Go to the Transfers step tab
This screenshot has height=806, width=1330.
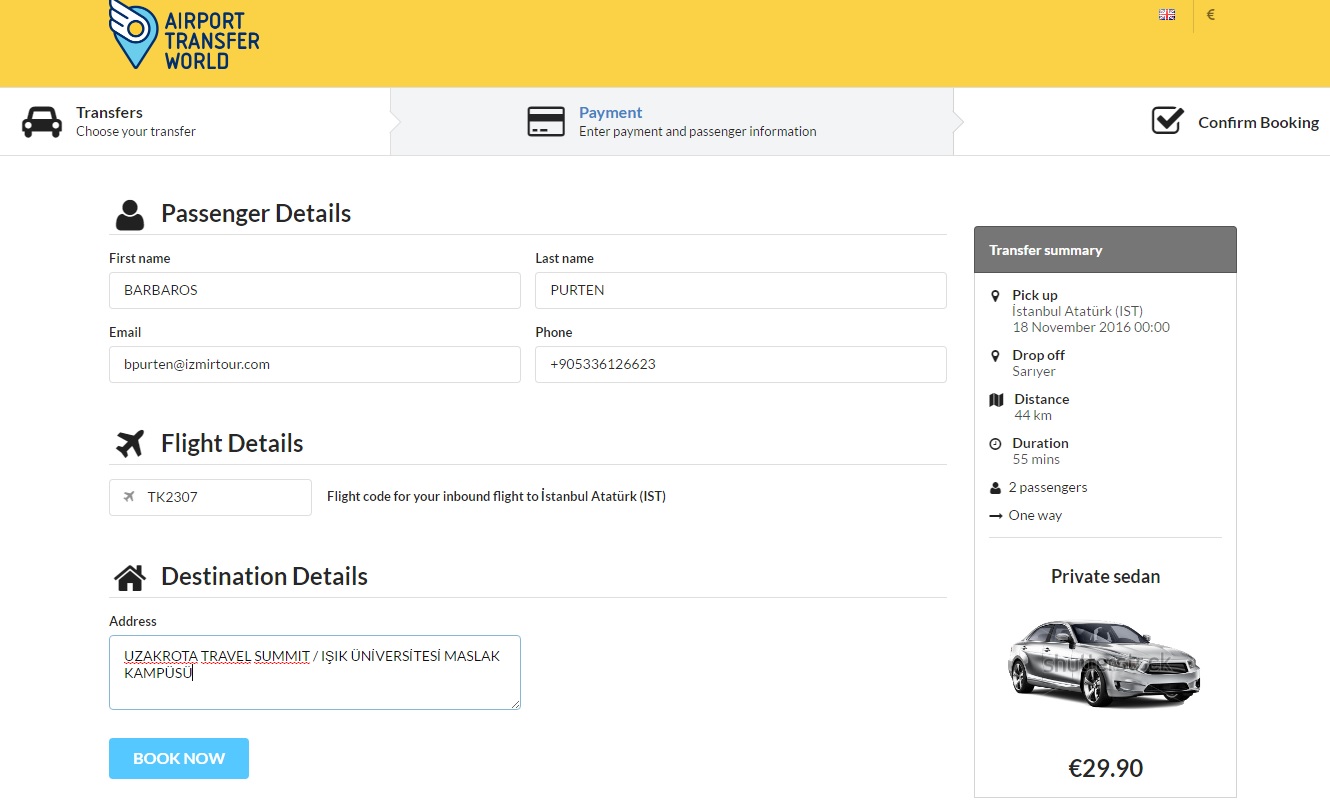point(136,122)
